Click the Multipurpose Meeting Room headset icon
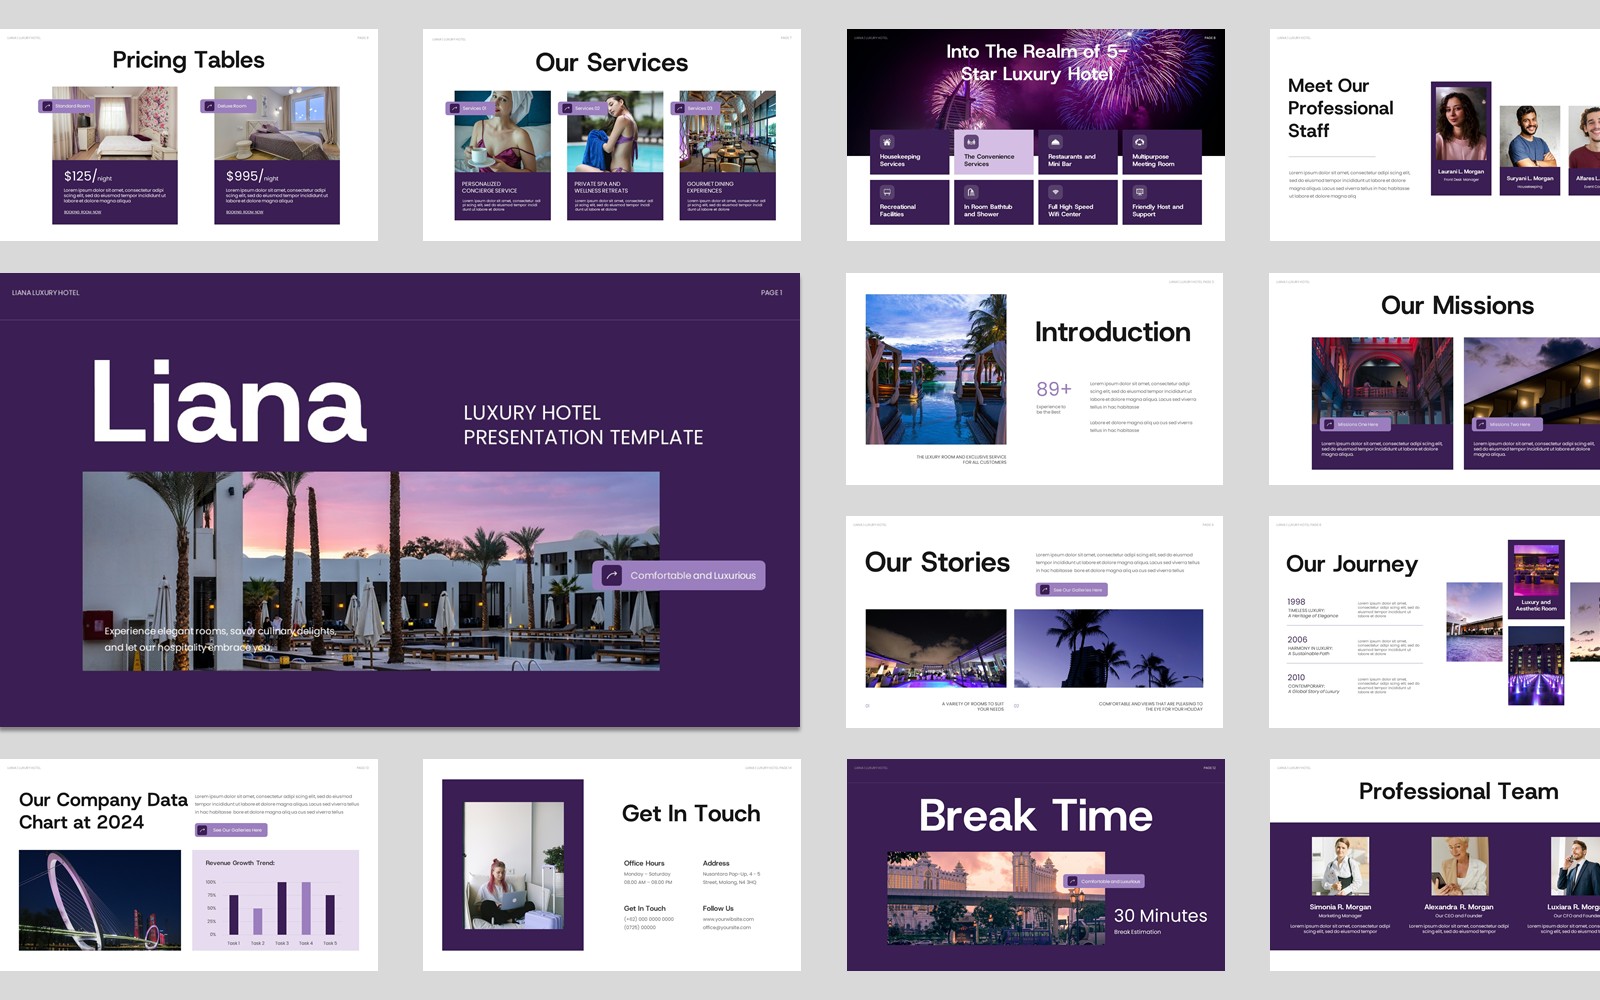1600x1000 pixels. coord(1139,142)
